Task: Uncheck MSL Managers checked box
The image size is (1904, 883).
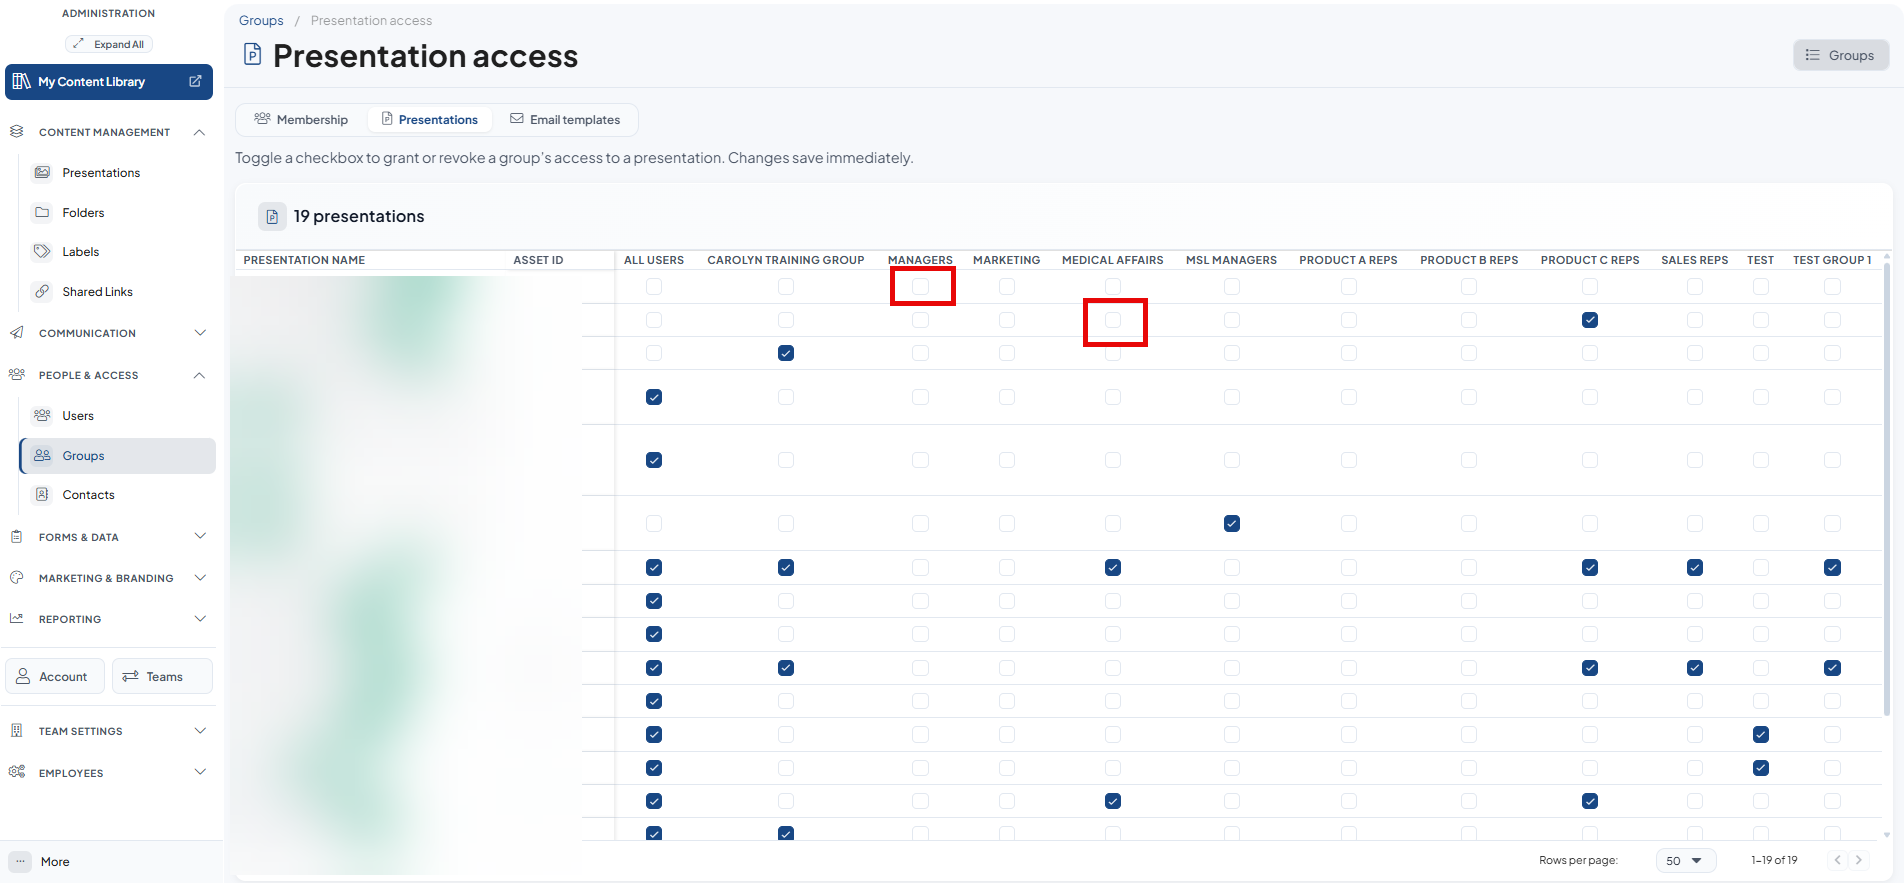Action: click(x=1232, y=523)
